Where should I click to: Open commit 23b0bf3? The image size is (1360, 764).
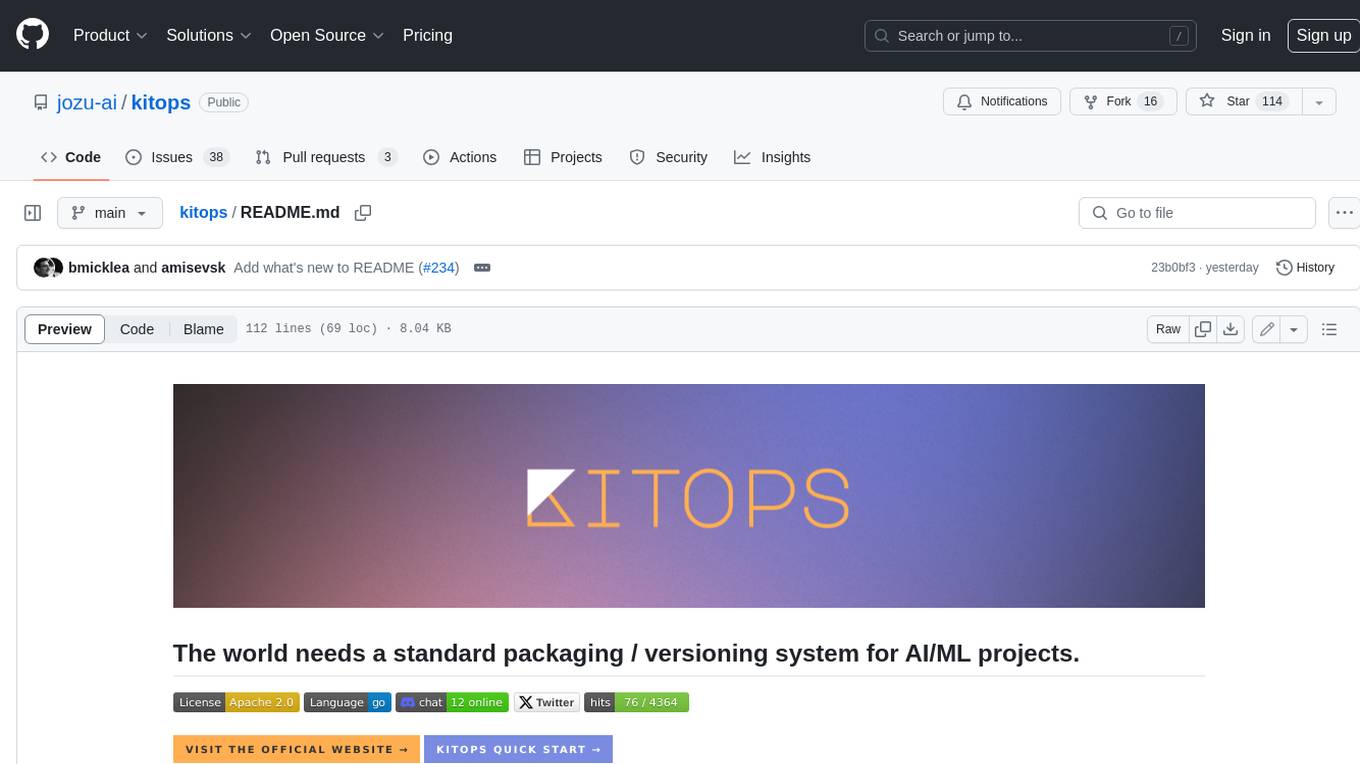pyautogui.click(x=1173, y=268)
